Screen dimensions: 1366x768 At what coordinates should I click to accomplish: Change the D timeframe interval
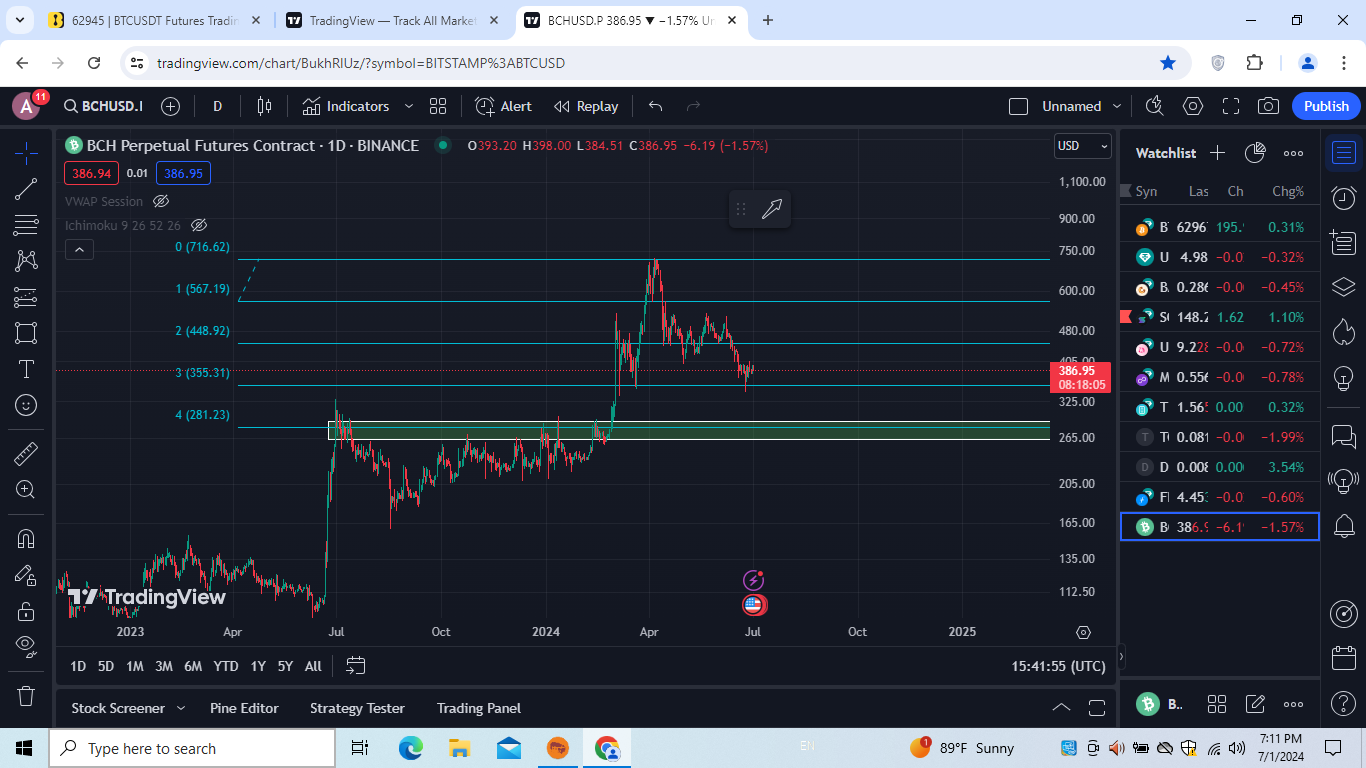click(x=217, y=106)
